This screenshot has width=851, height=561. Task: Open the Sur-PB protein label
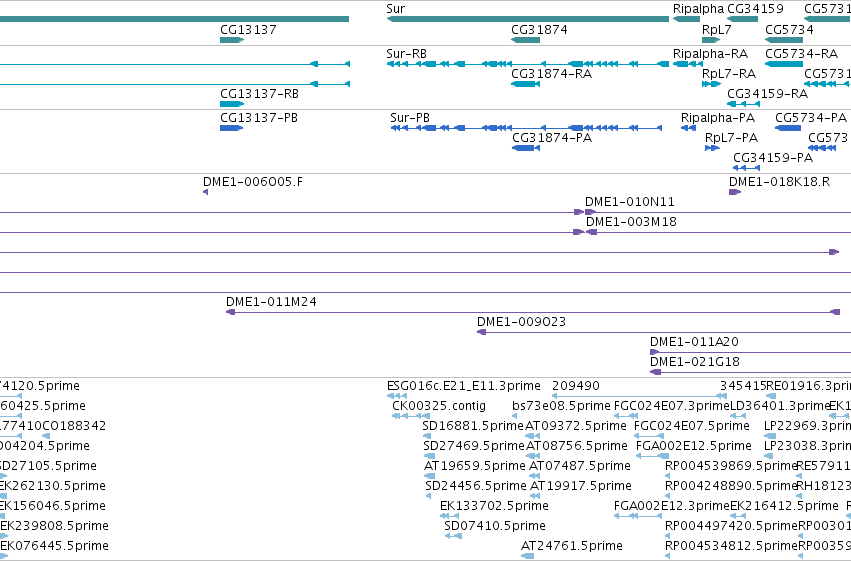click(410, 118)
